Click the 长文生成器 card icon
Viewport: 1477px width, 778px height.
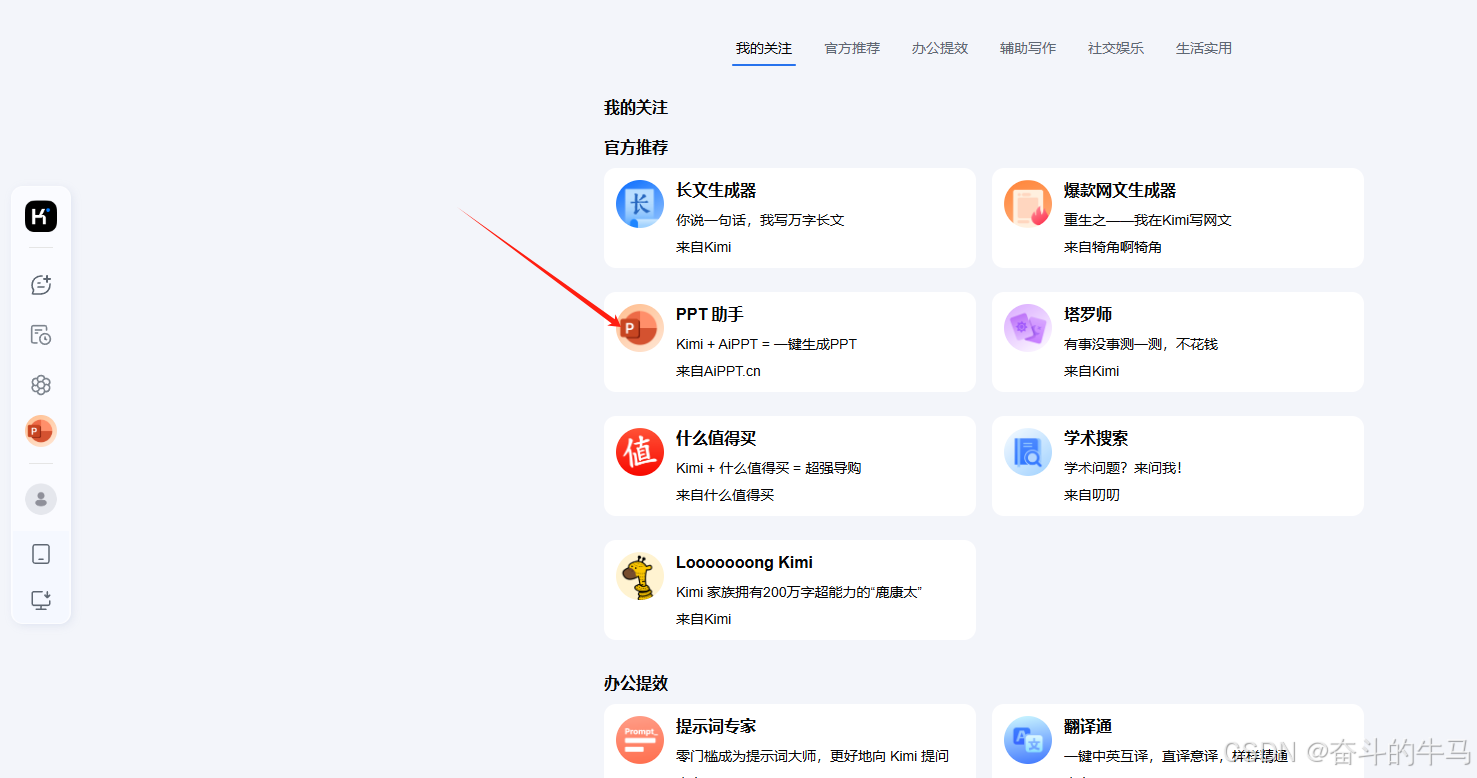pyautogui.click(x=640, y=204)
